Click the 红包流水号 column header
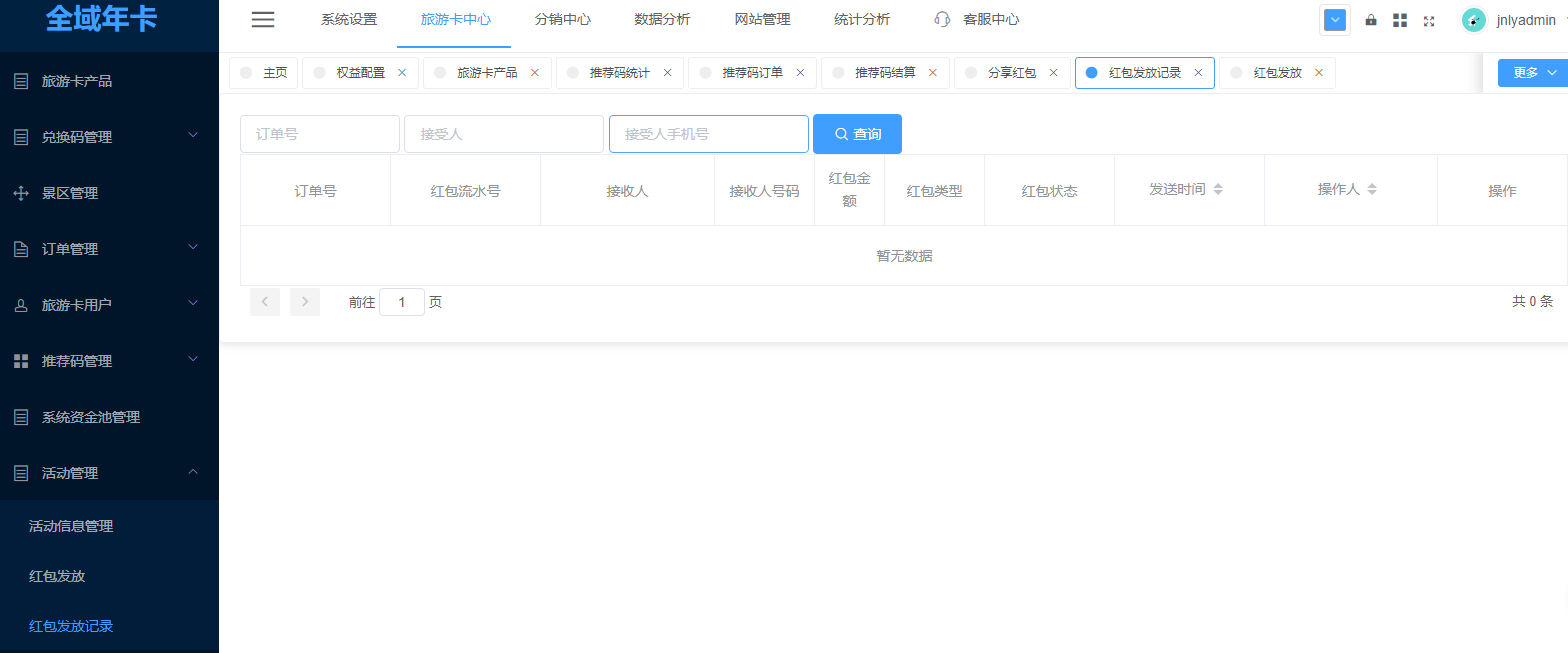The height and width of the screenshot is (653, 1568). pos(465,191)
